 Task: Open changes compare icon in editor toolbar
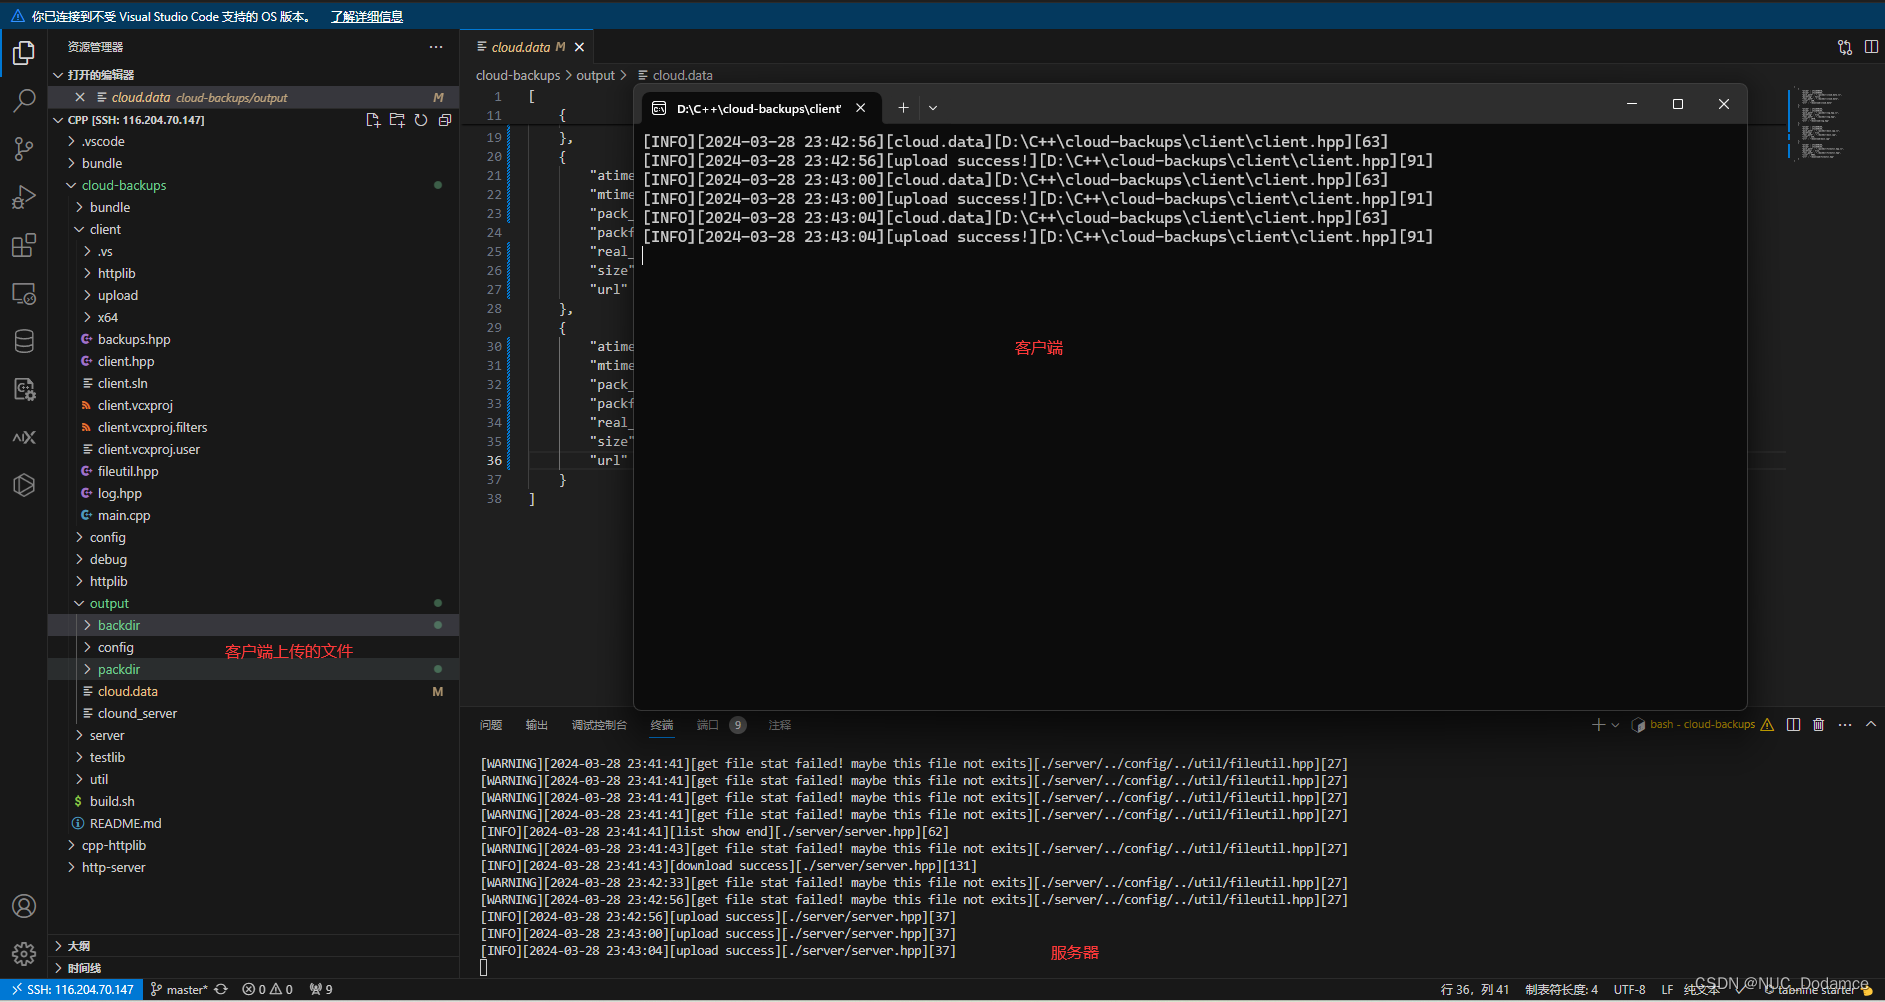click(x=1845, y=47)
